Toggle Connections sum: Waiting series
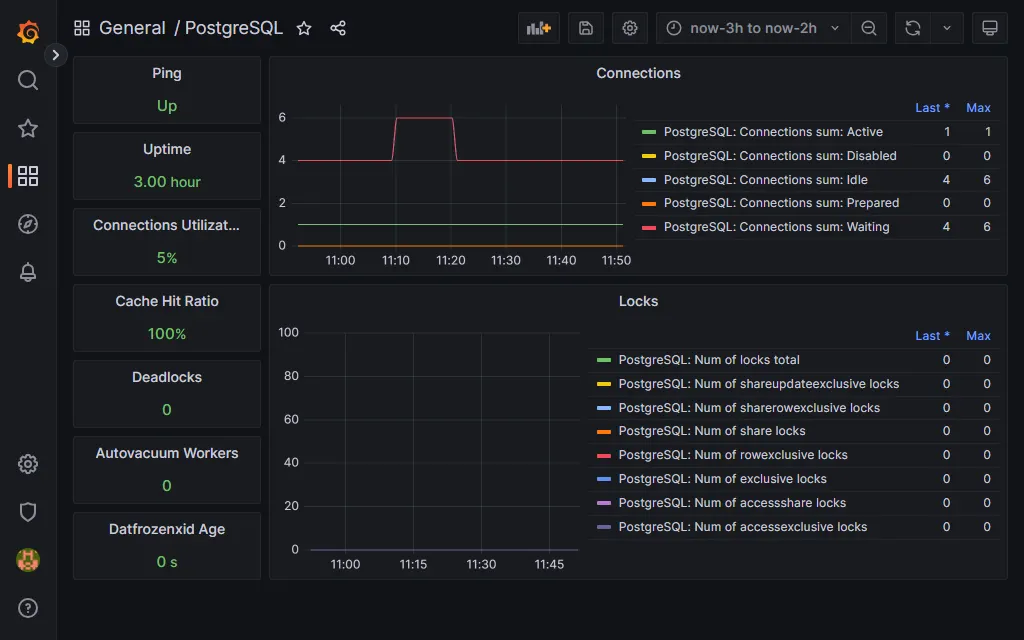The image size is (1024, 640). 776,227
